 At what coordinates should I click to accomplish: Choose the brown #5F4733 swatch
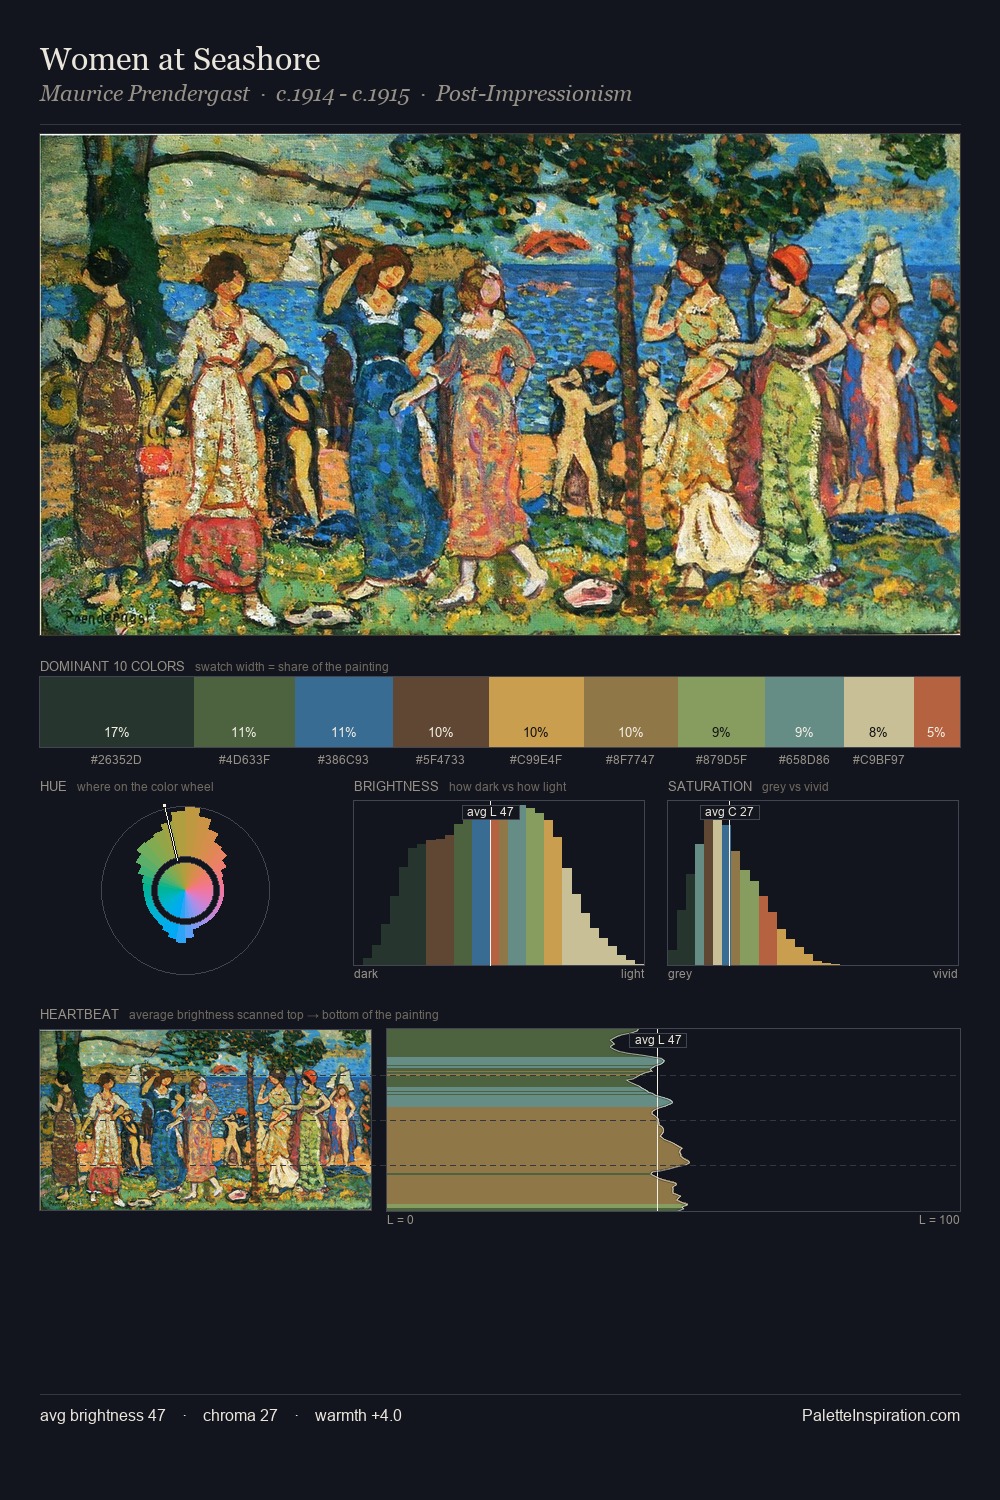pyautogui.click(x=441, y=712)
